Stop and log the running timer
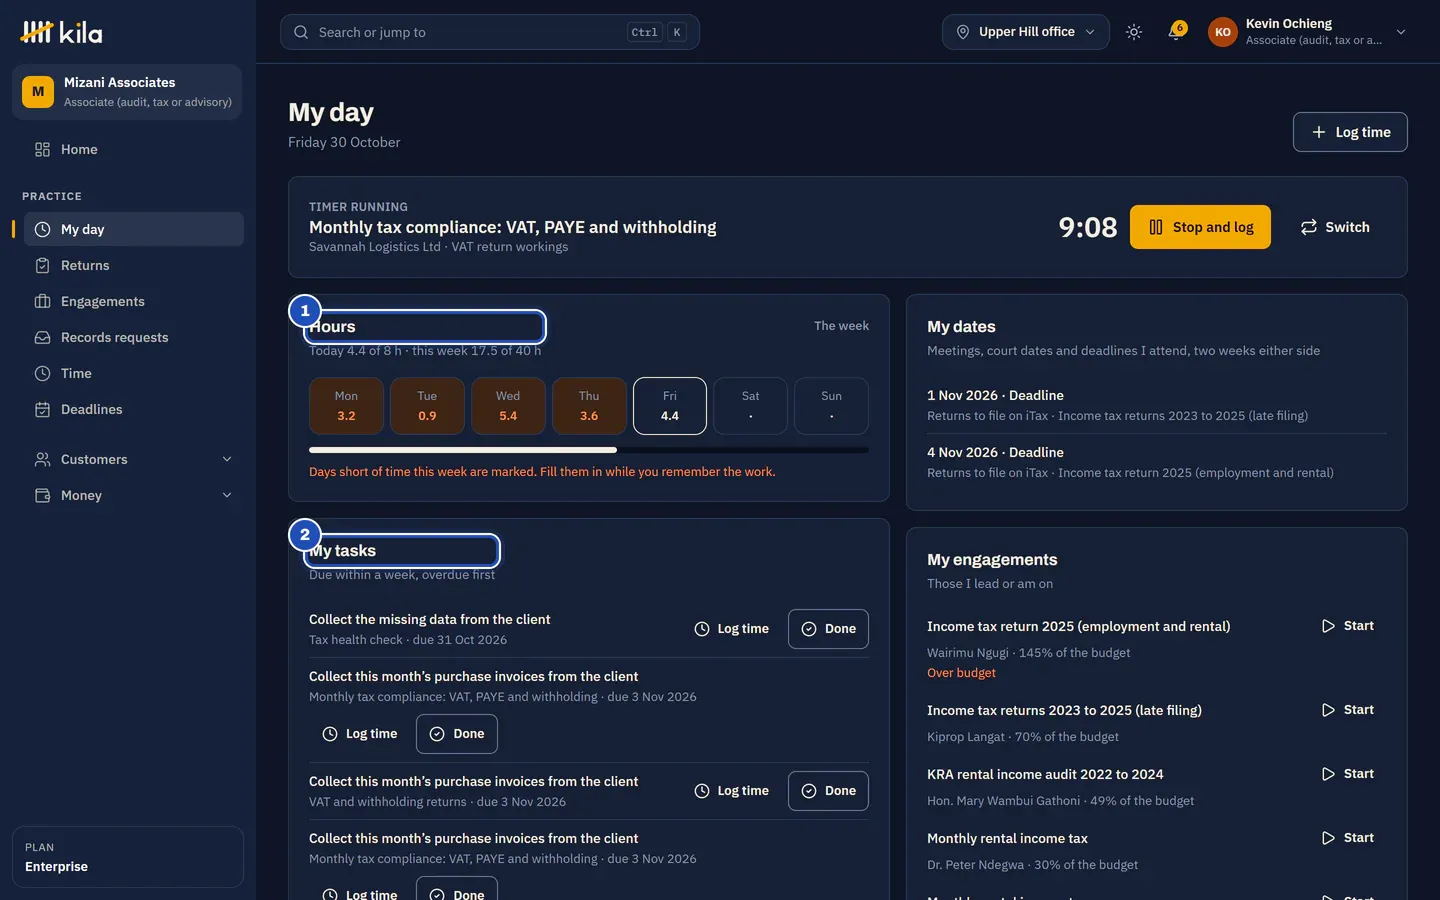The width and height of the screenshot is (1440, 900). (1200, 227)
